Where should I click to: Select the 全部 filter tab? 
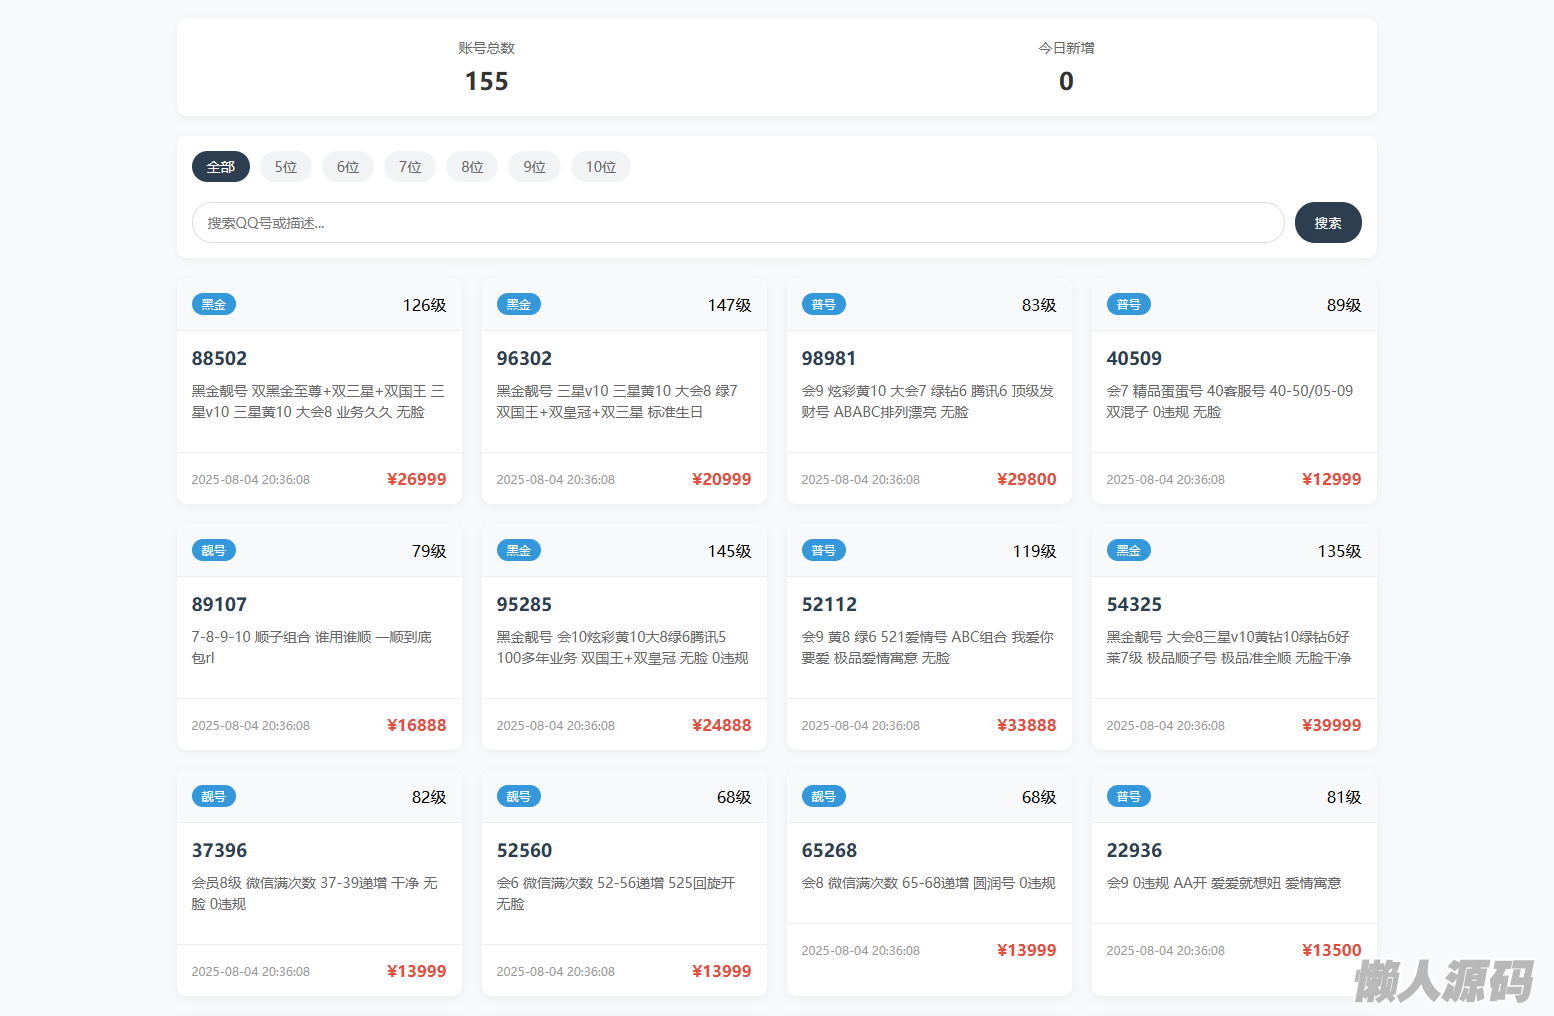coord(220,167)
